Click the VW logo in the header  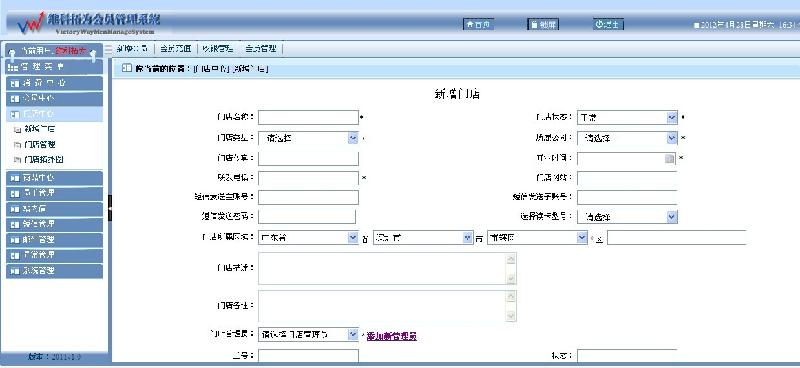pos(31,23)
